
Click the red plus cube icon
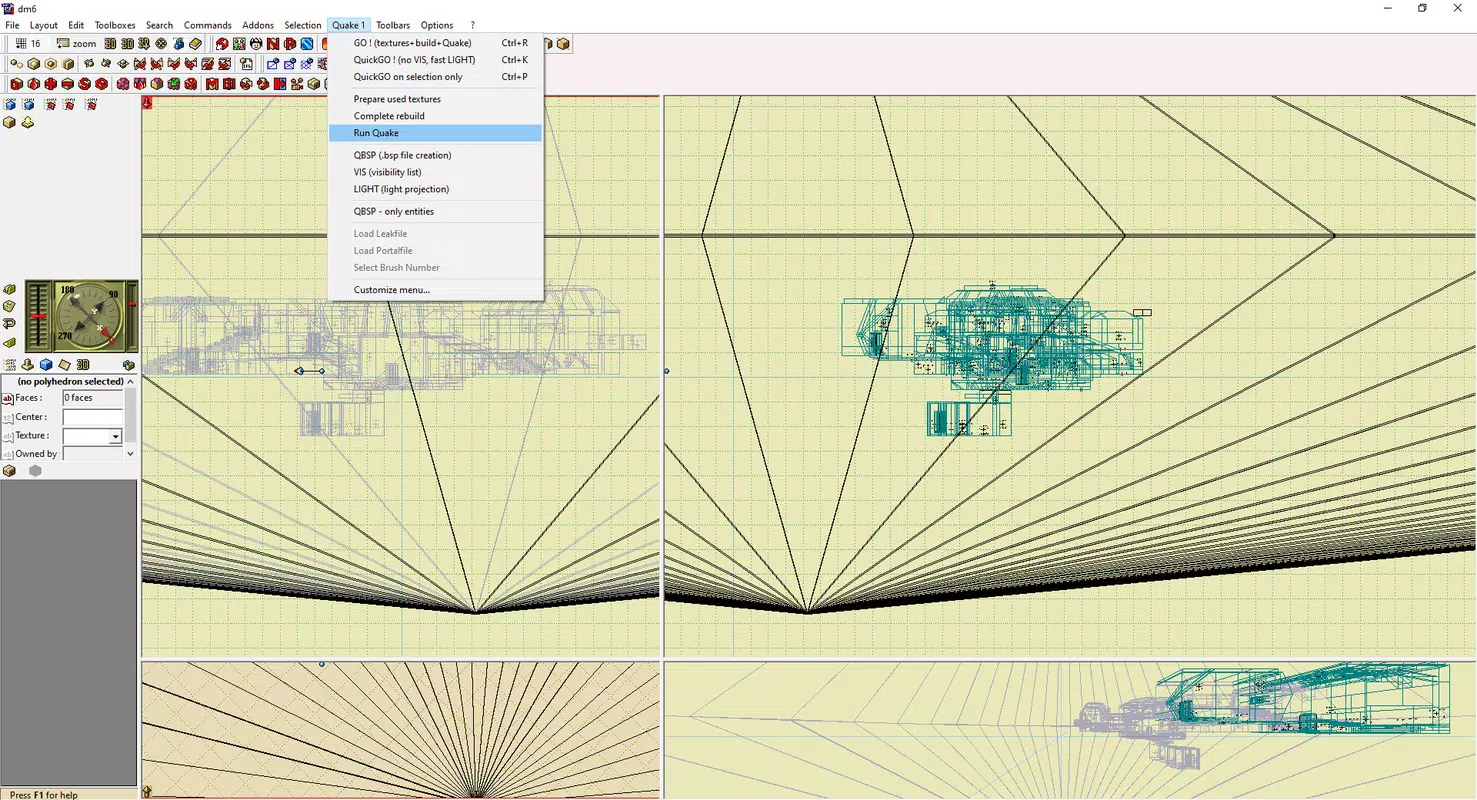[x=51, y=84]
